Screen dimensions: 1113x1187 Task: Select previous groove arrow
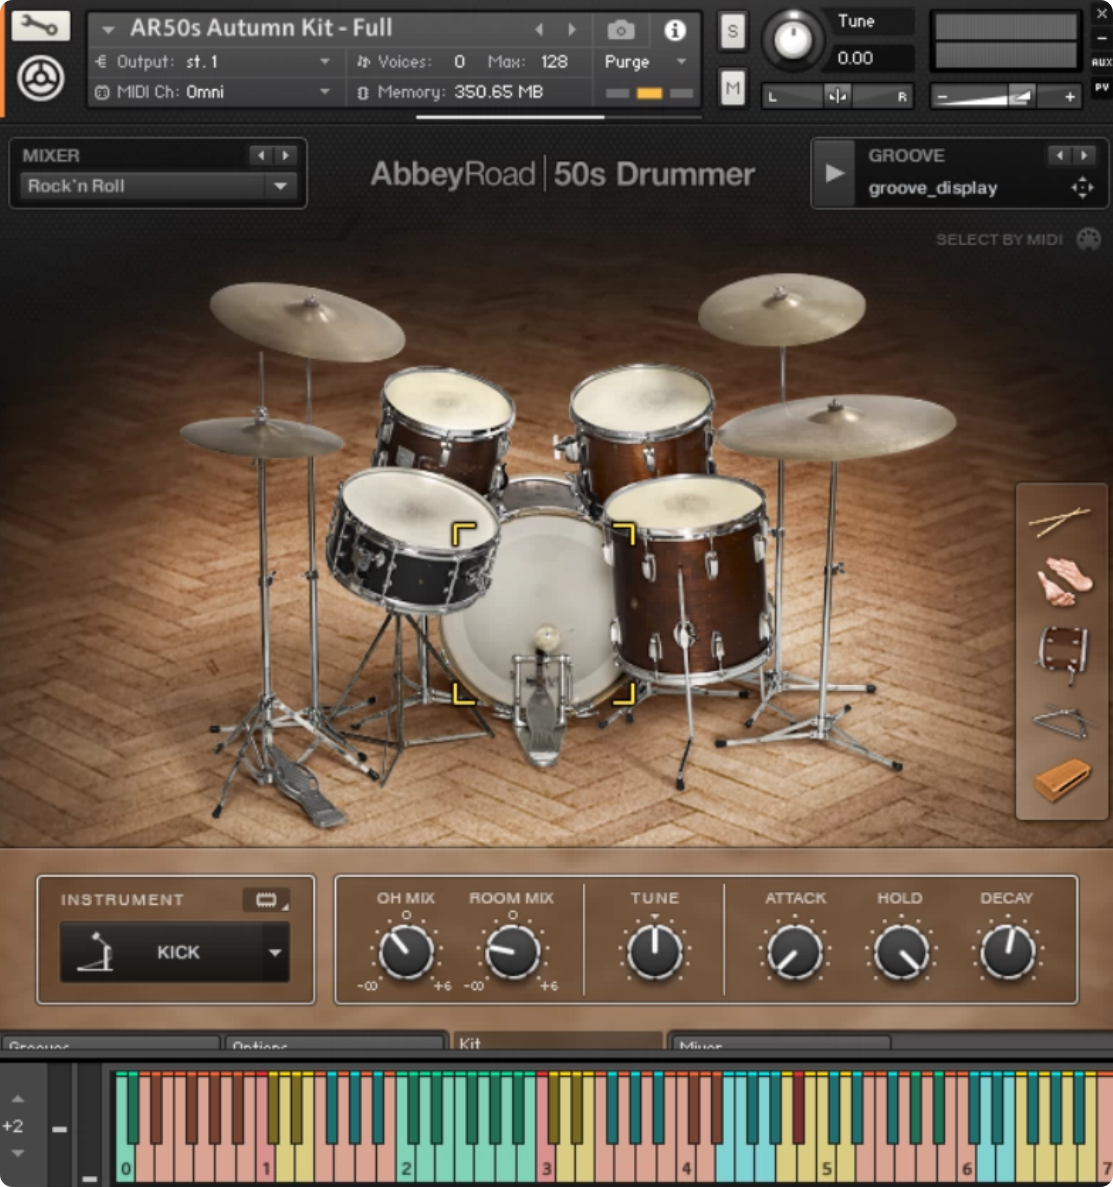pyautogui.click(x=1060, y=155)
